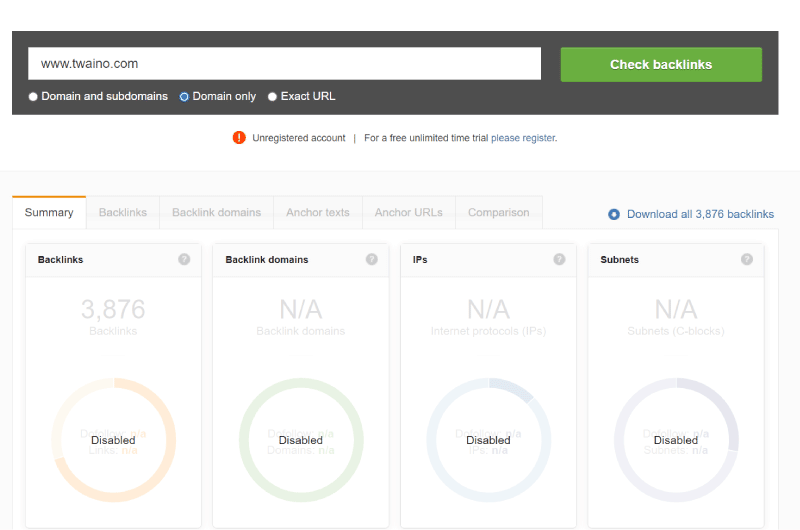
Task: Click the N/A value above Internet protocols (IPs)
Action: click(489, 309)
